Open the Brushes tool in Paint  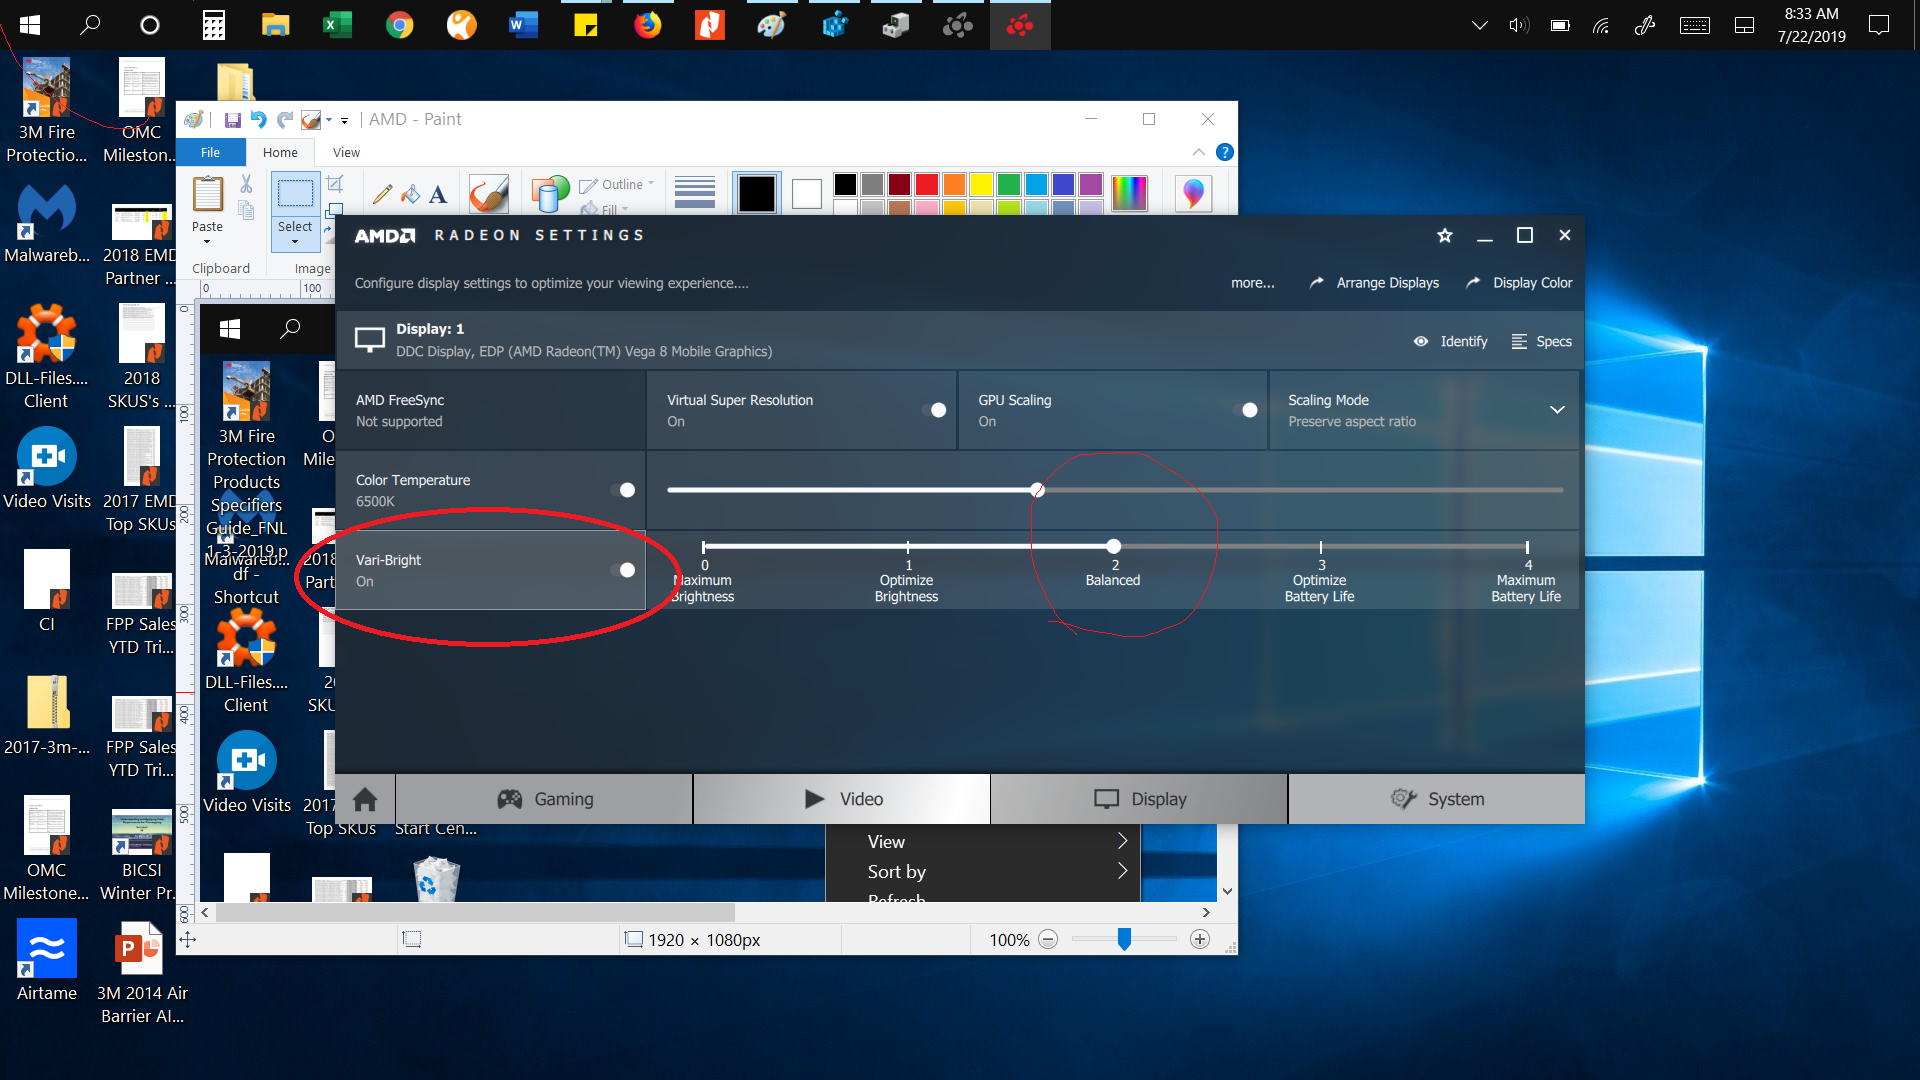(489, 194)
